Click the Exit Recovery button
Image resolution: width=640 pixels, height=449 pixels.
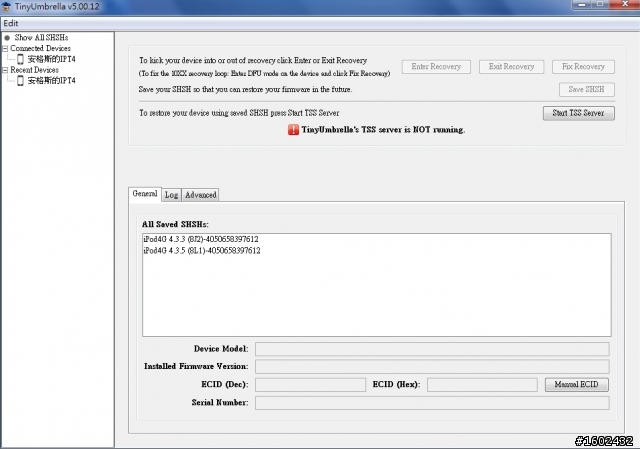tap(511, 67)
